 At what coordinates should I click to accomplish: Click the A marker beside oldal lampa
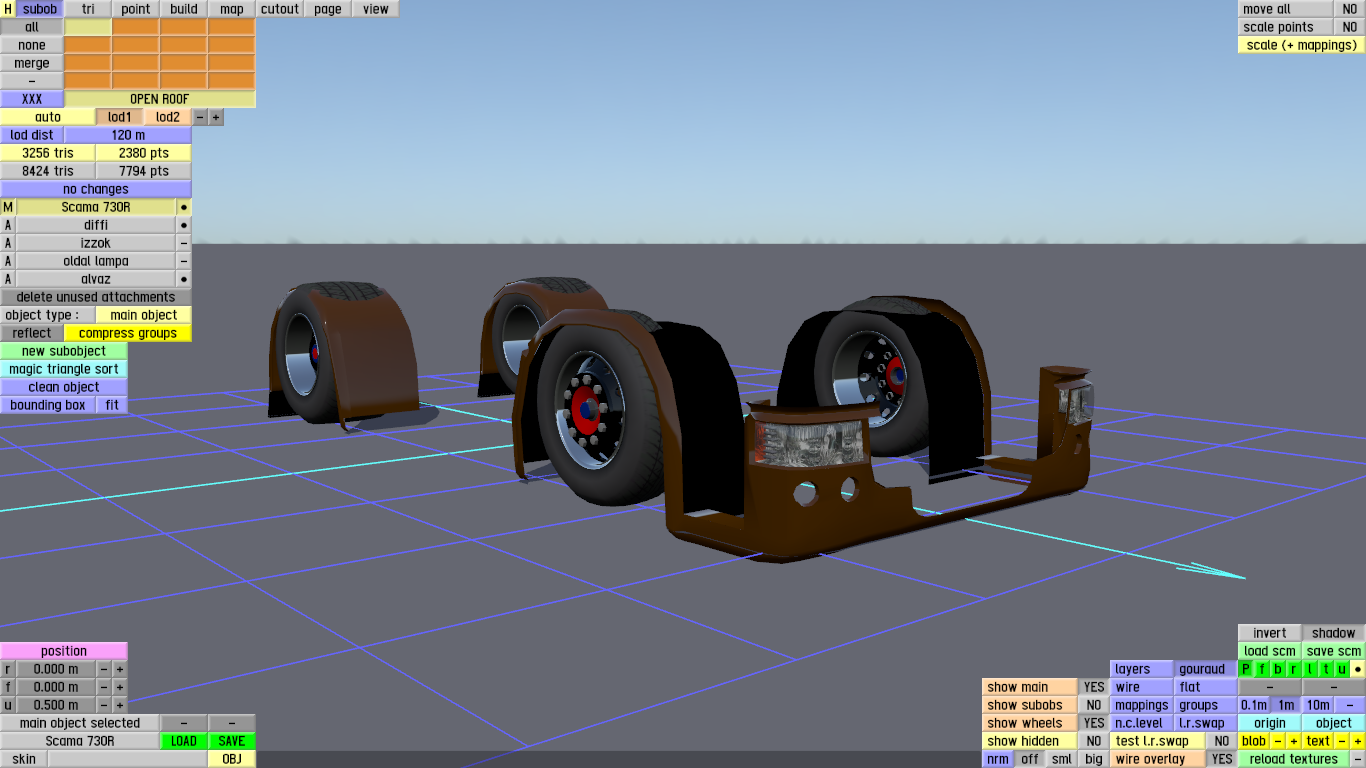8,261
